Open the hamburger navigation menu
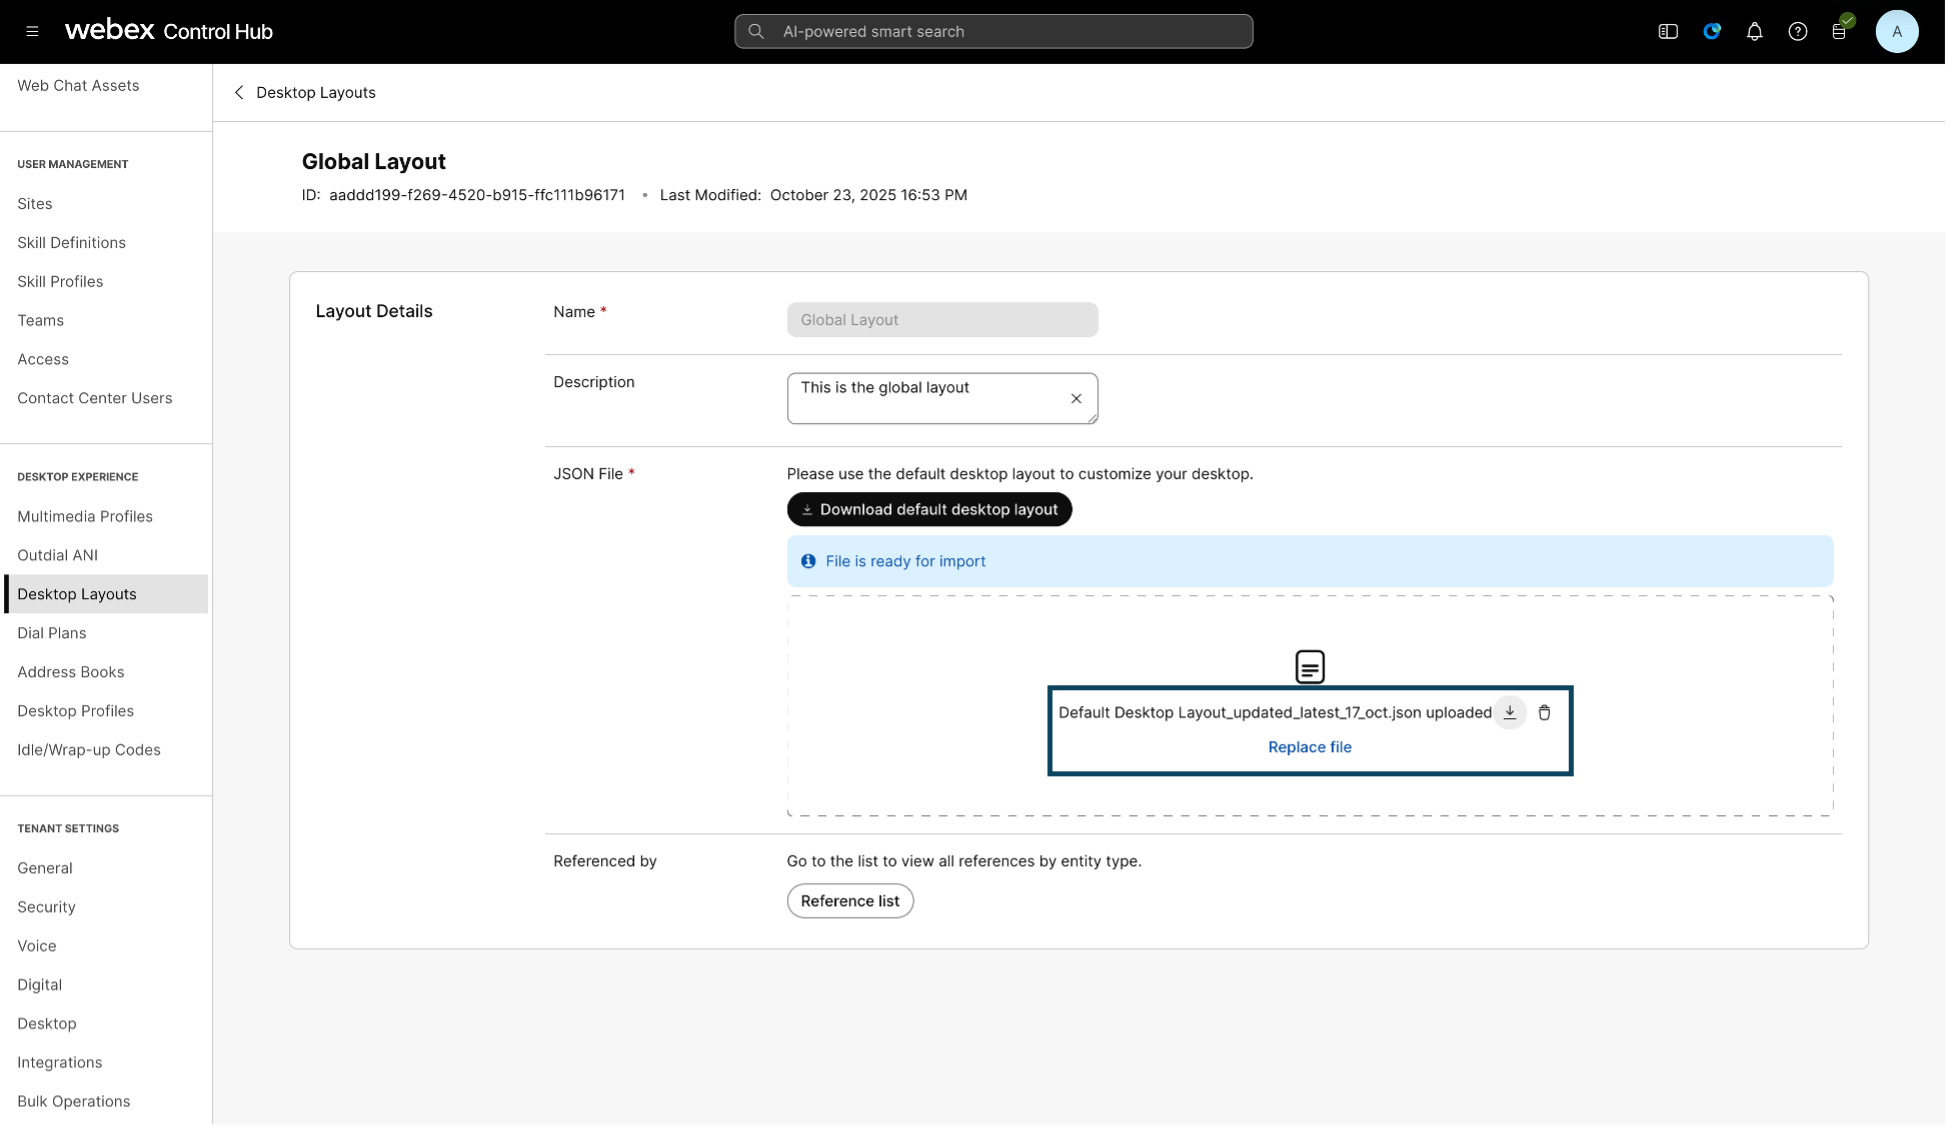Image resolution: width=1952 pixels, height=1132 pixels. pos(32,32)
